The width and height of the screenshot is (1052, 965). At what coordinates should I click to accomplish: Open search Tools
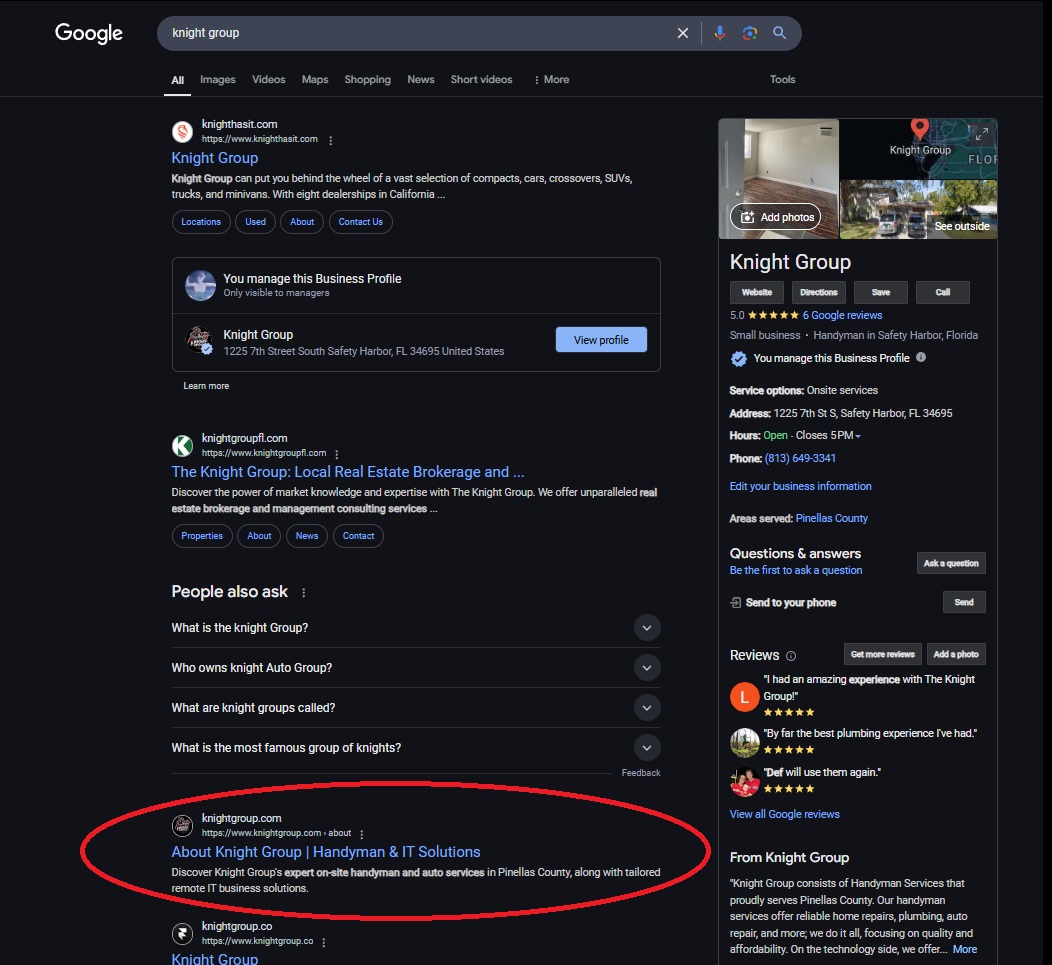(782, 79)
